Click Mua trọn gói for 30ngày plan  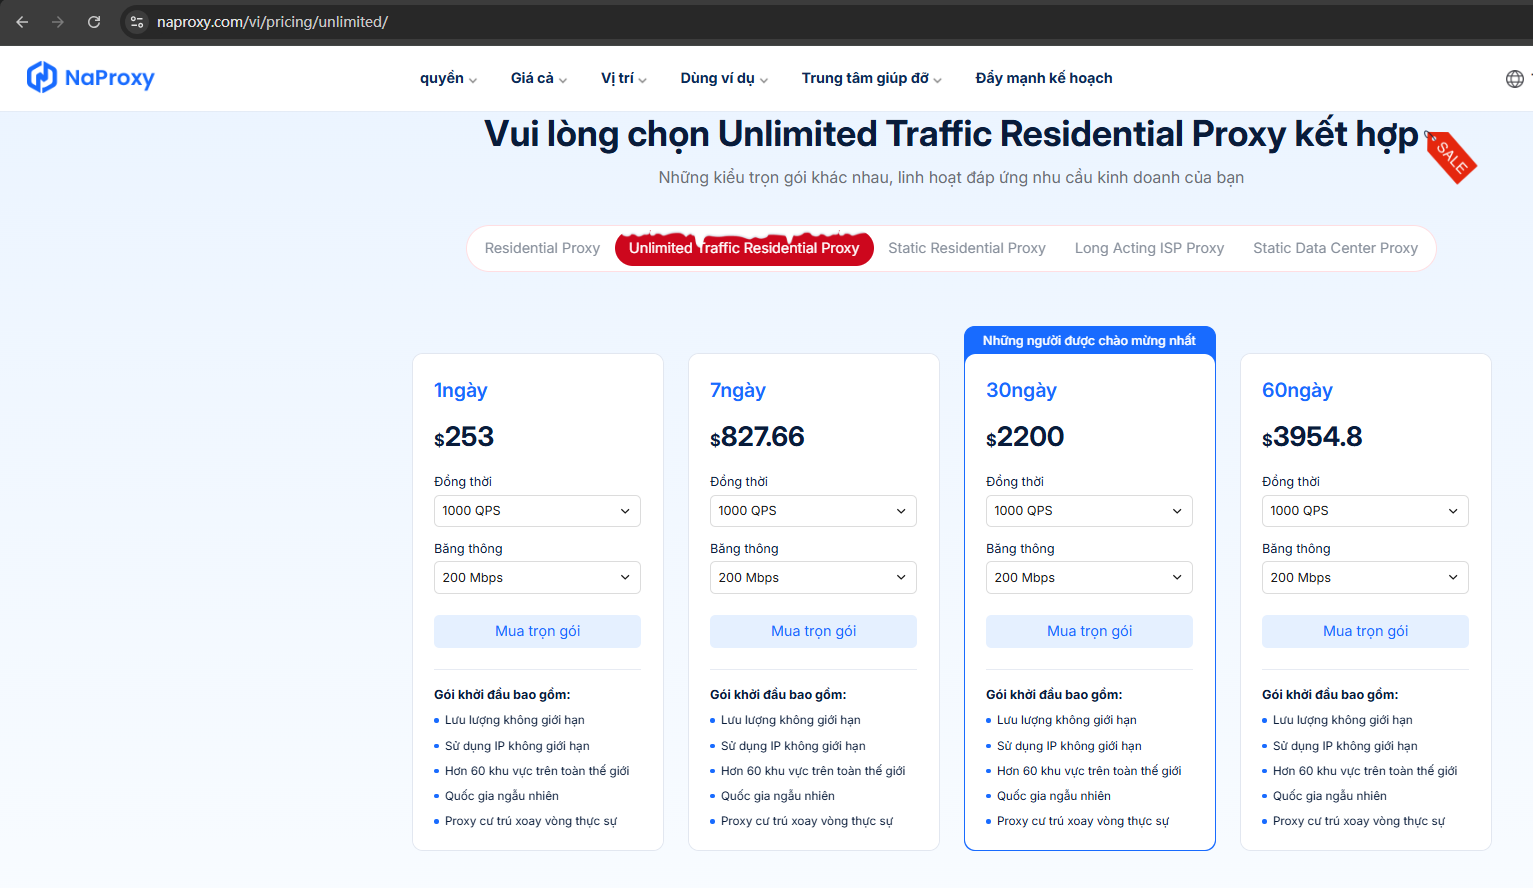click(1089, 631)
